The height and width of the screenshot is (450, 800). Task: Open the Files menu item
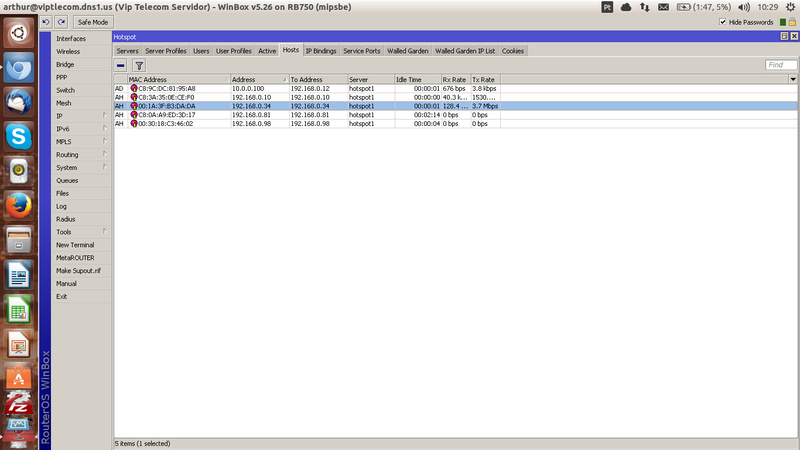[x=81, y=193]
